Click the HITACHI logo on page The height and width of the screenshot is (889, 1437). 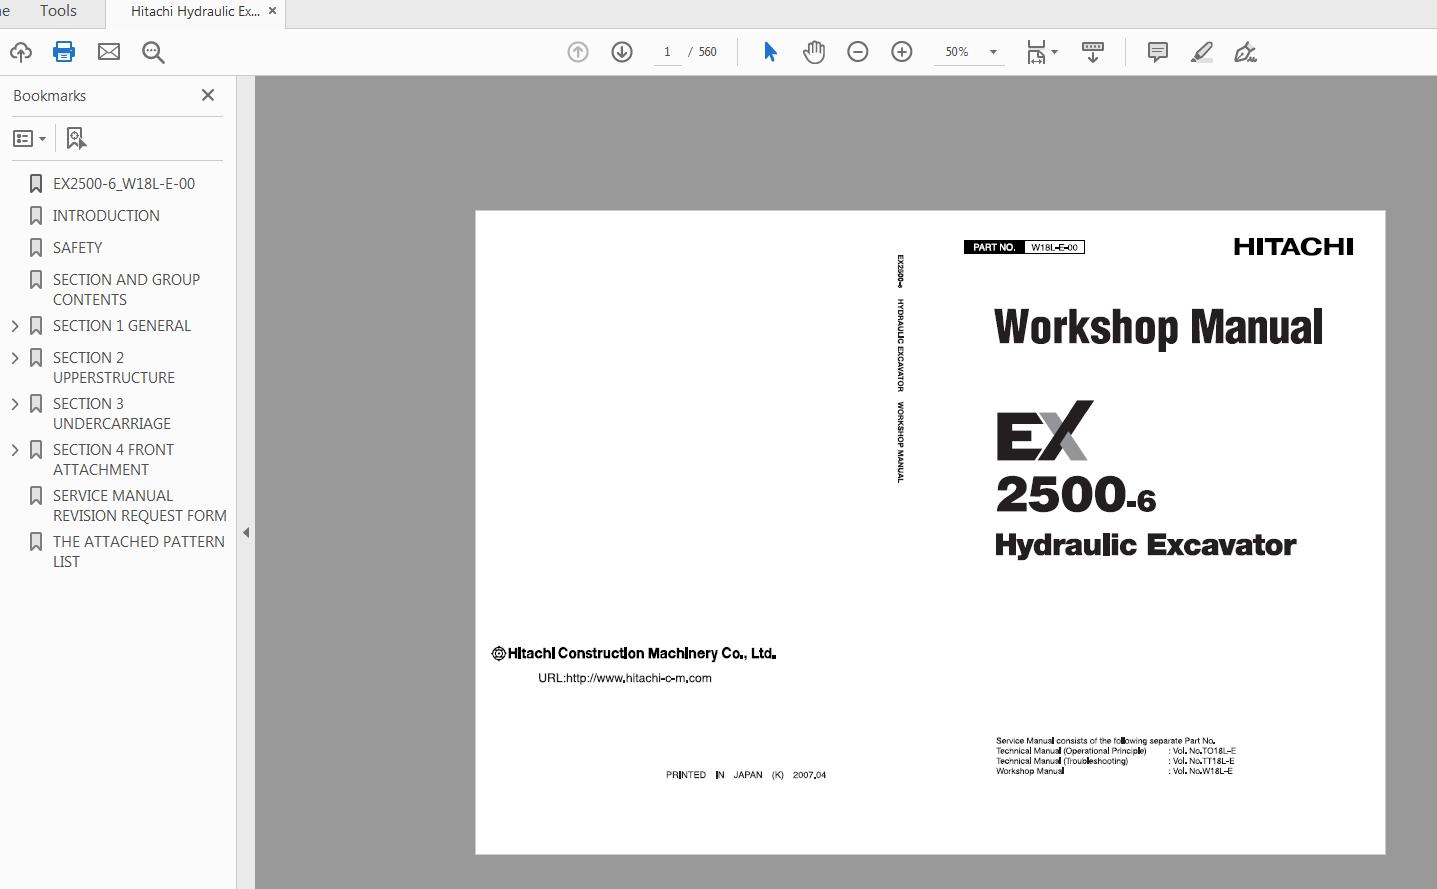tap(1293, 247)
